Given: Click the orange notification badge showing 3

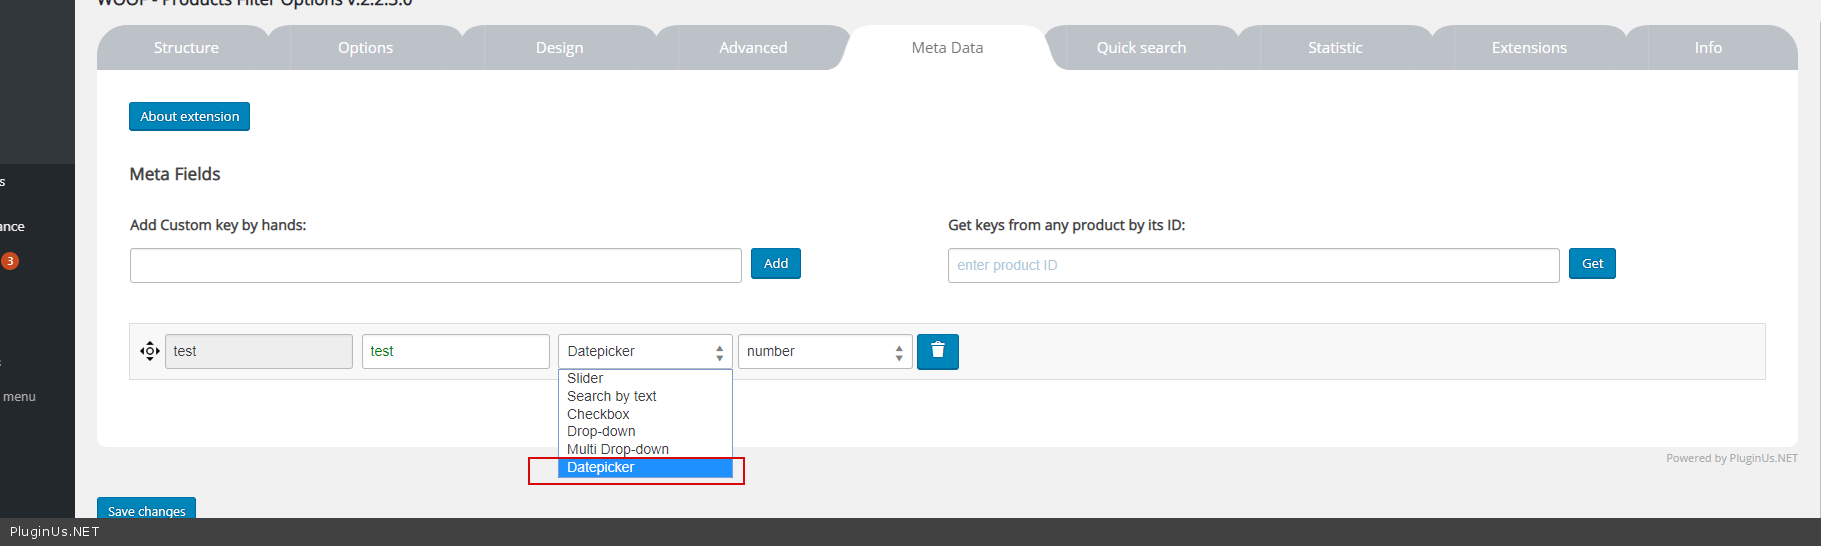Looking at the screenshot, I should (10, 261).
